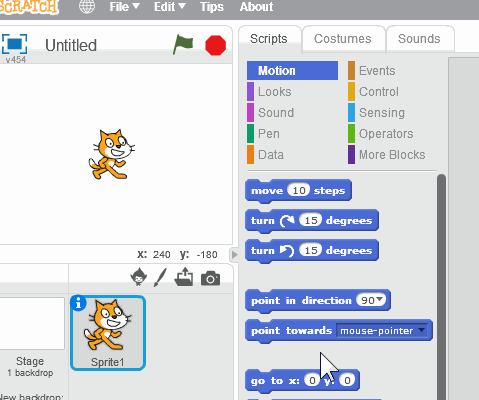Click the cat sprite on the stage
The image size is (479, 400).
point(112,154)
